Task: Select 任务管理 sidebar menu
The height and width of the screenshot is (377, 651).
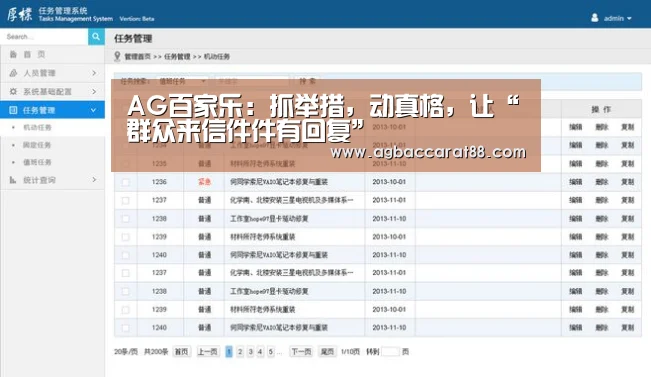Action: [x=53, y=110]
